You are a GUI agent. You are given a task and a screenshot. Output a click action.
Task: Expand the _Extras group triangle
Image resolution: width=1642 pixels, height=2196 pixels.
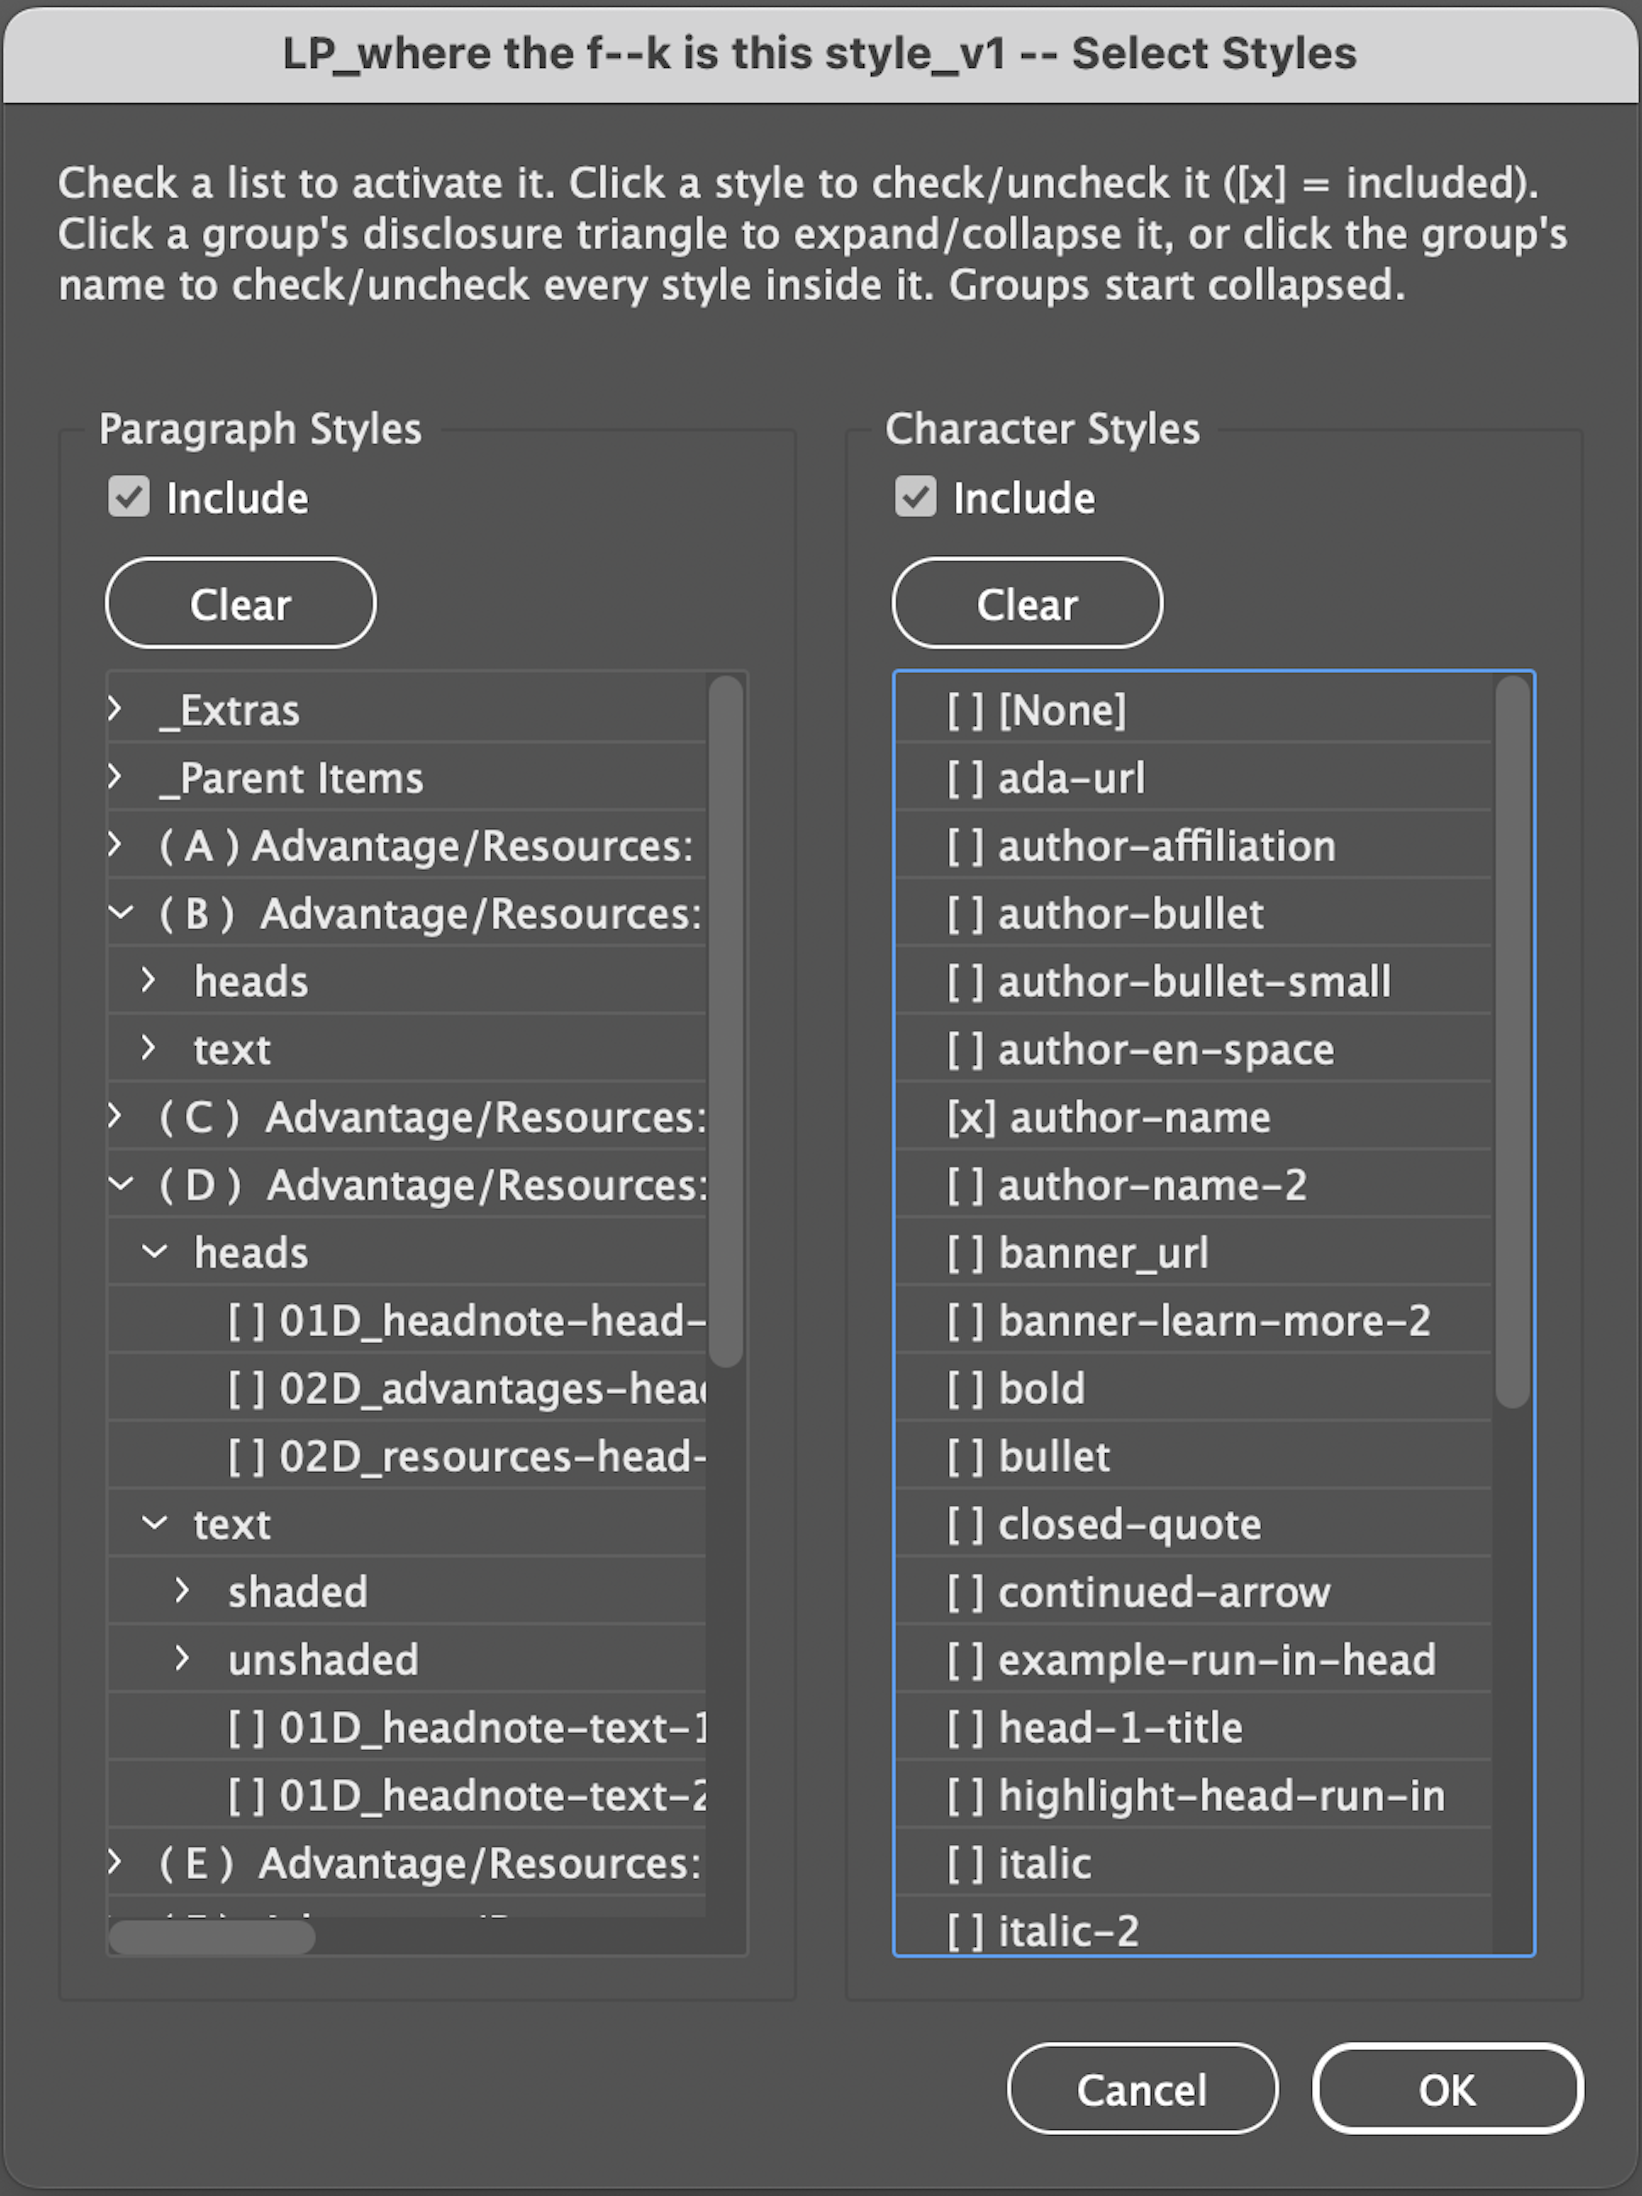tap(116, 709)
